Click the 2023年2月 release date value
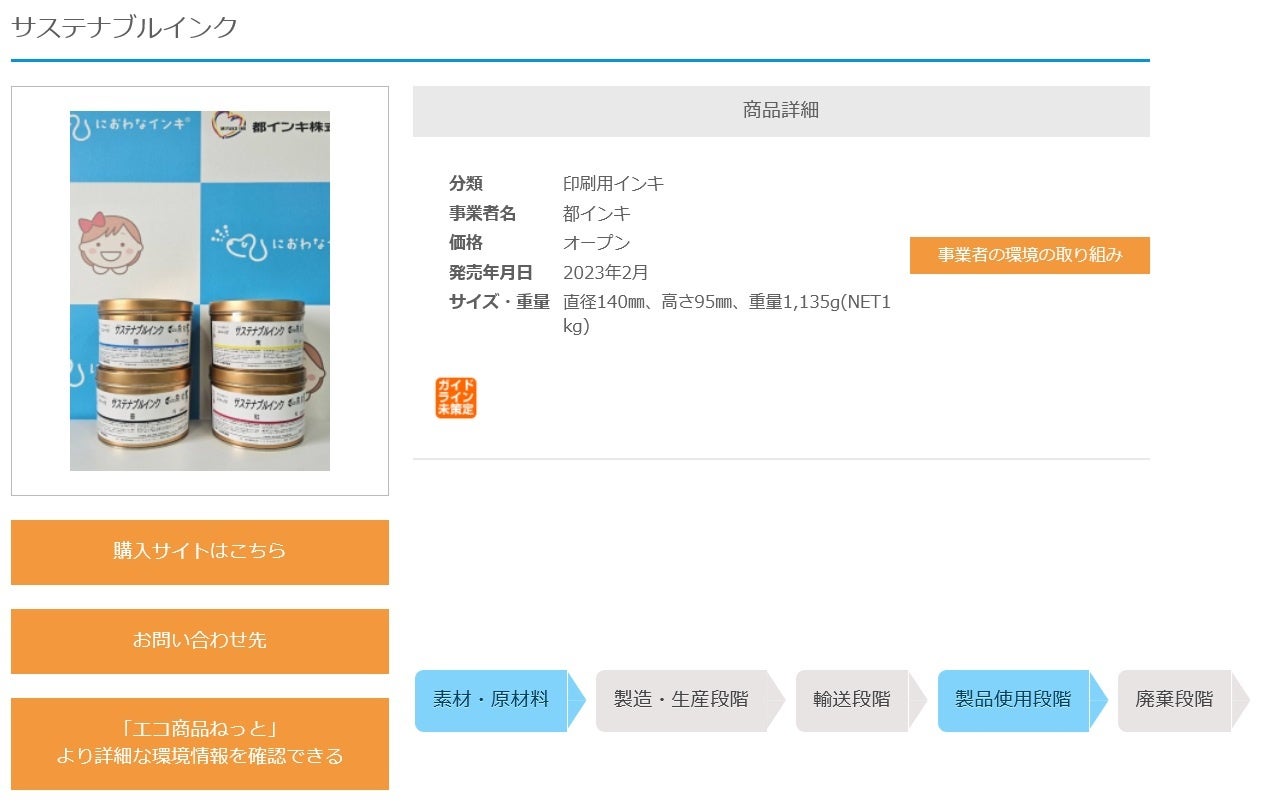 coord(606,273)
